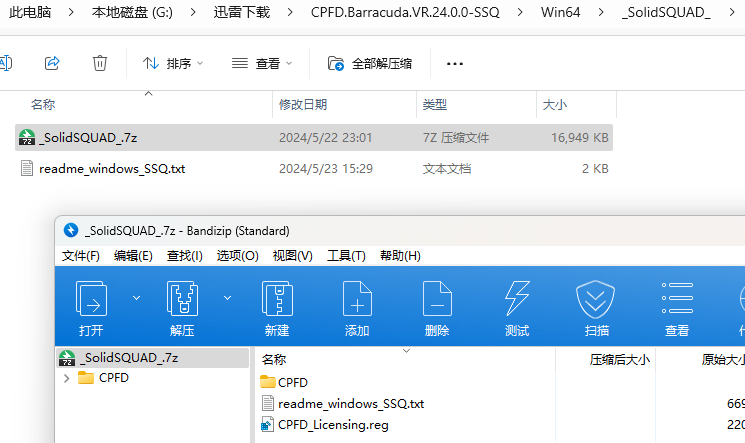Select CPFD_Licensing.reg in the archive
Screen dimensions: 745x443
pos(333,425)
